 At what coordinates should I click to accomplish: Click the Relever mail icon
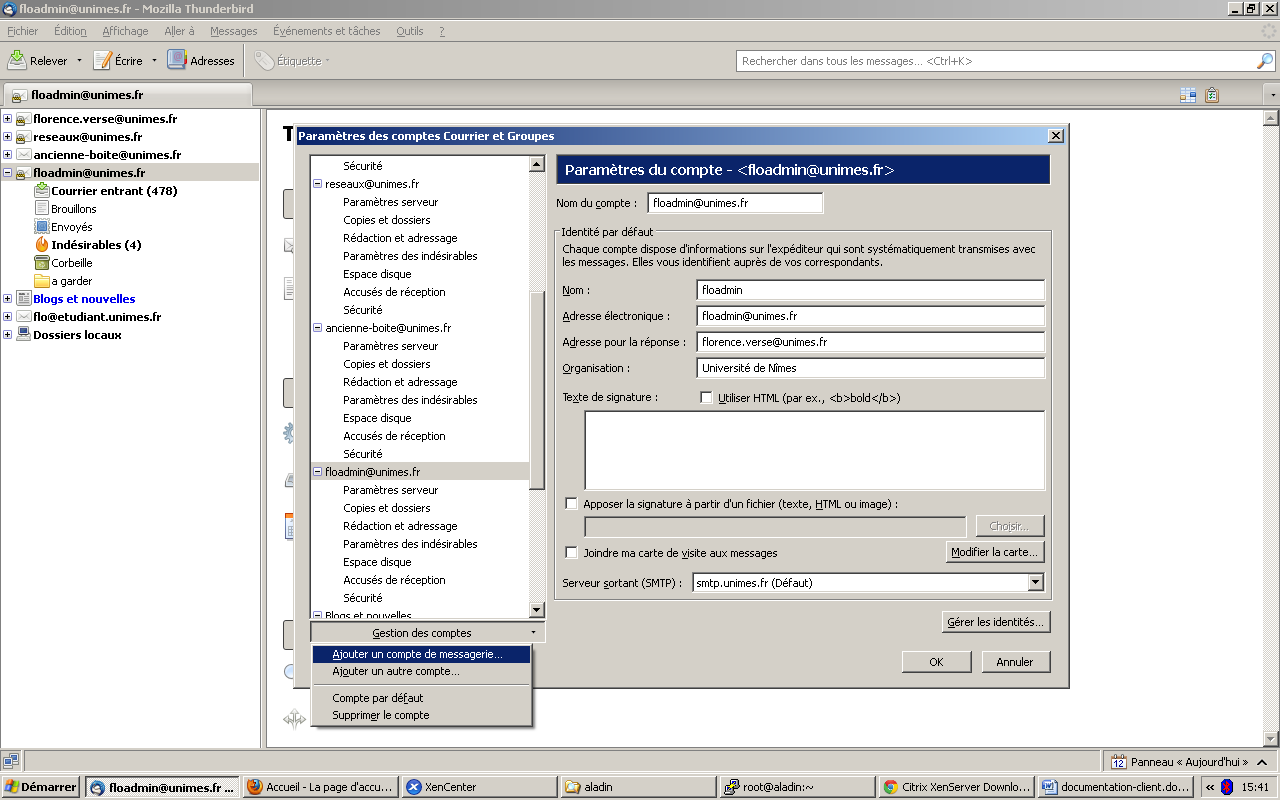(x=17, y=60)
